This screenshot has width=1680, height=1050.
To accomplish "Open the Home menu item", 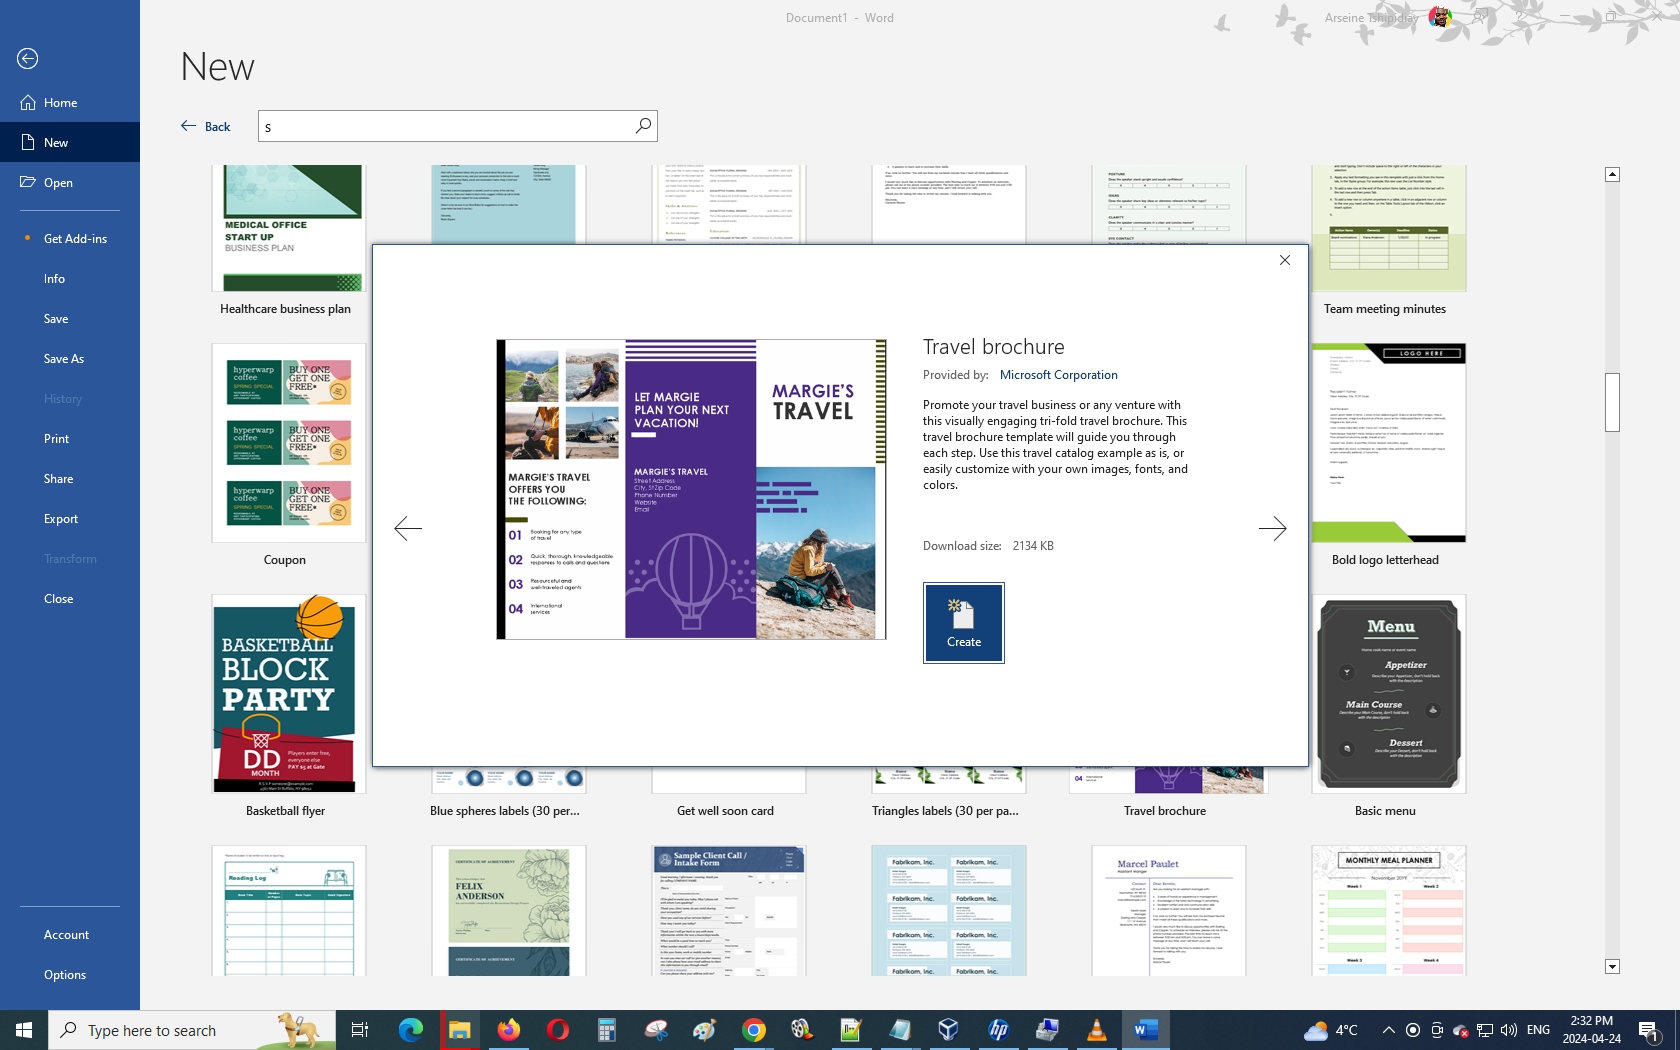I will (x=60, y=103).
